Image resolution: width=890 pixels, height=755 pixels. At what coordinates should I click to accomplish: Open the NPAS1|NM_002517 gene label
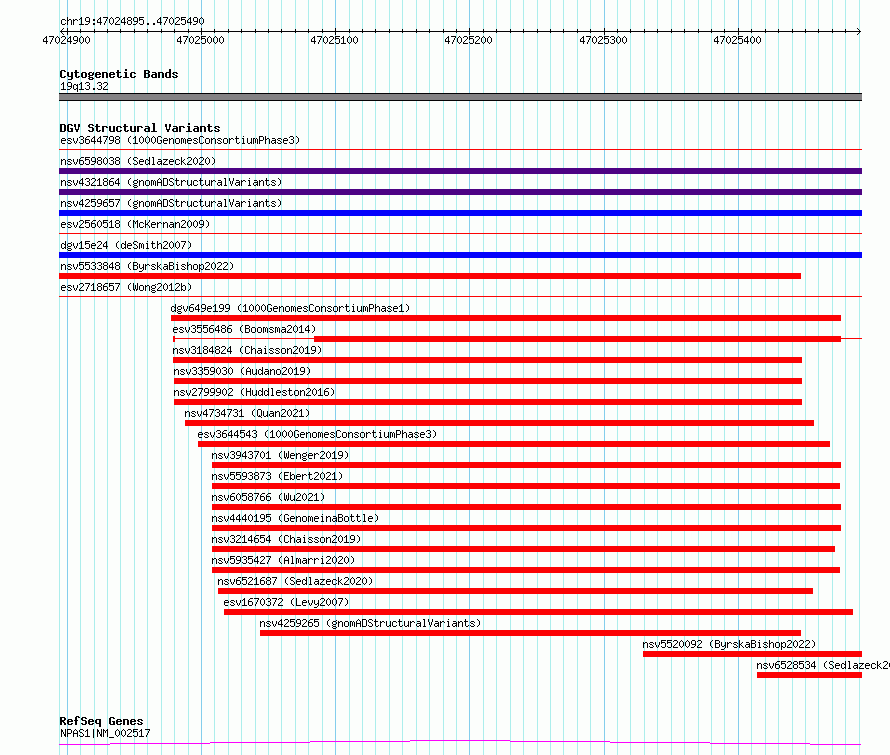click(105, 733)
